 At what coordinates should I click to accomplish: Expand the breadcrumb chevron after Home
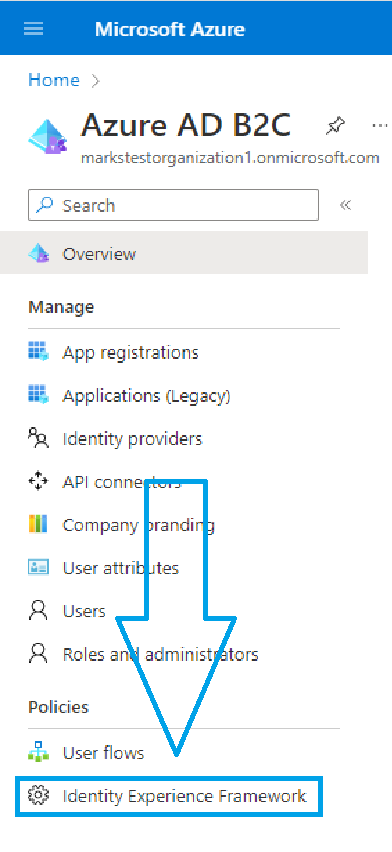pos(96,81)
